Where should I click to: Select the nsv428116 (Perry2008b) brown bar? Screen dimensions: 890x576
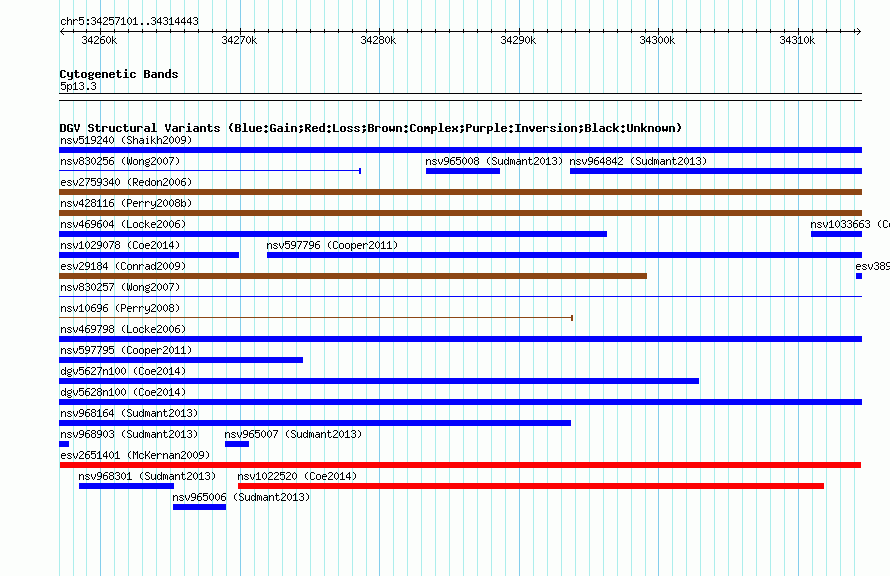[460, 213]
